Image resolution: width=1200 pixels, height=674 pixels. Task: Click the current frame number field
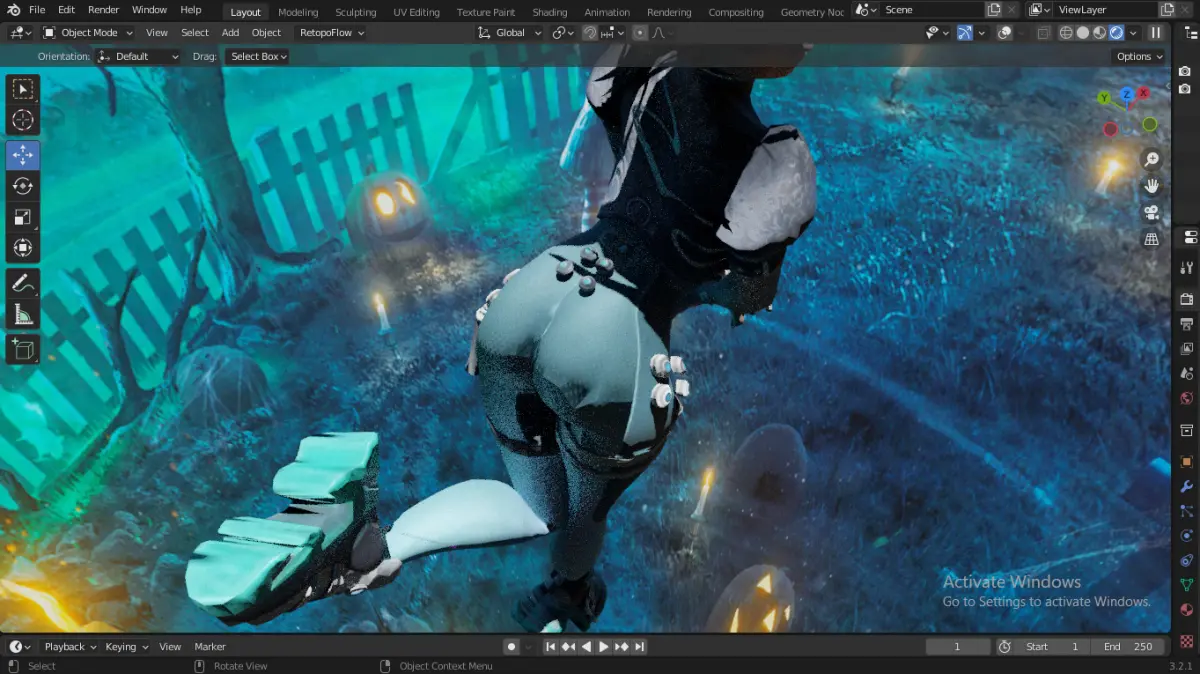coord(958,647)
